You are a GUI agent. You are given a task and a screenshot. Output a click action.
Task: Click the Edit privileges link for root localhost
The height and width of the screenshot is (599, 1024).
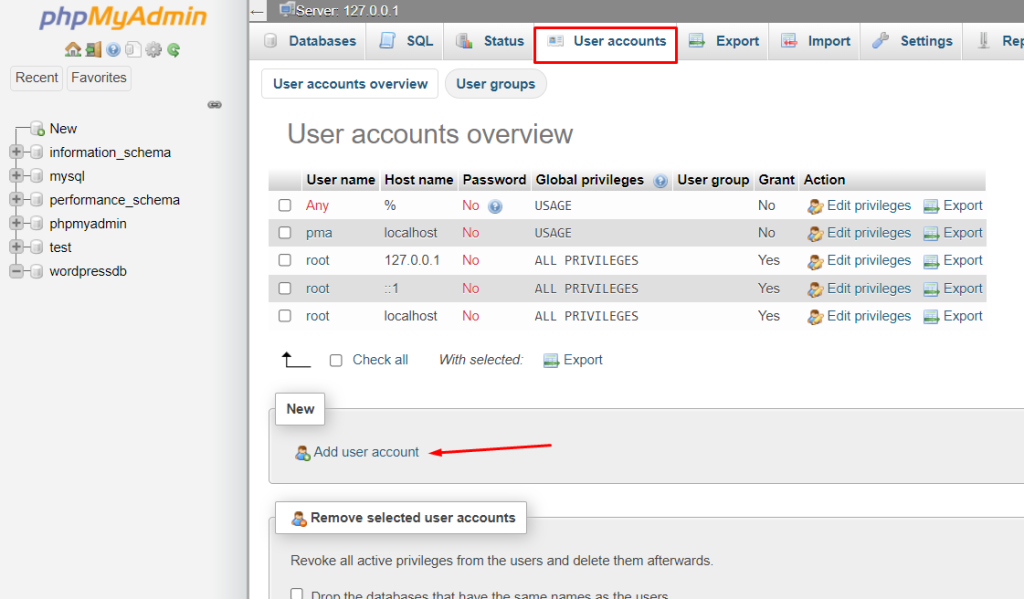(x=869, y=316)
